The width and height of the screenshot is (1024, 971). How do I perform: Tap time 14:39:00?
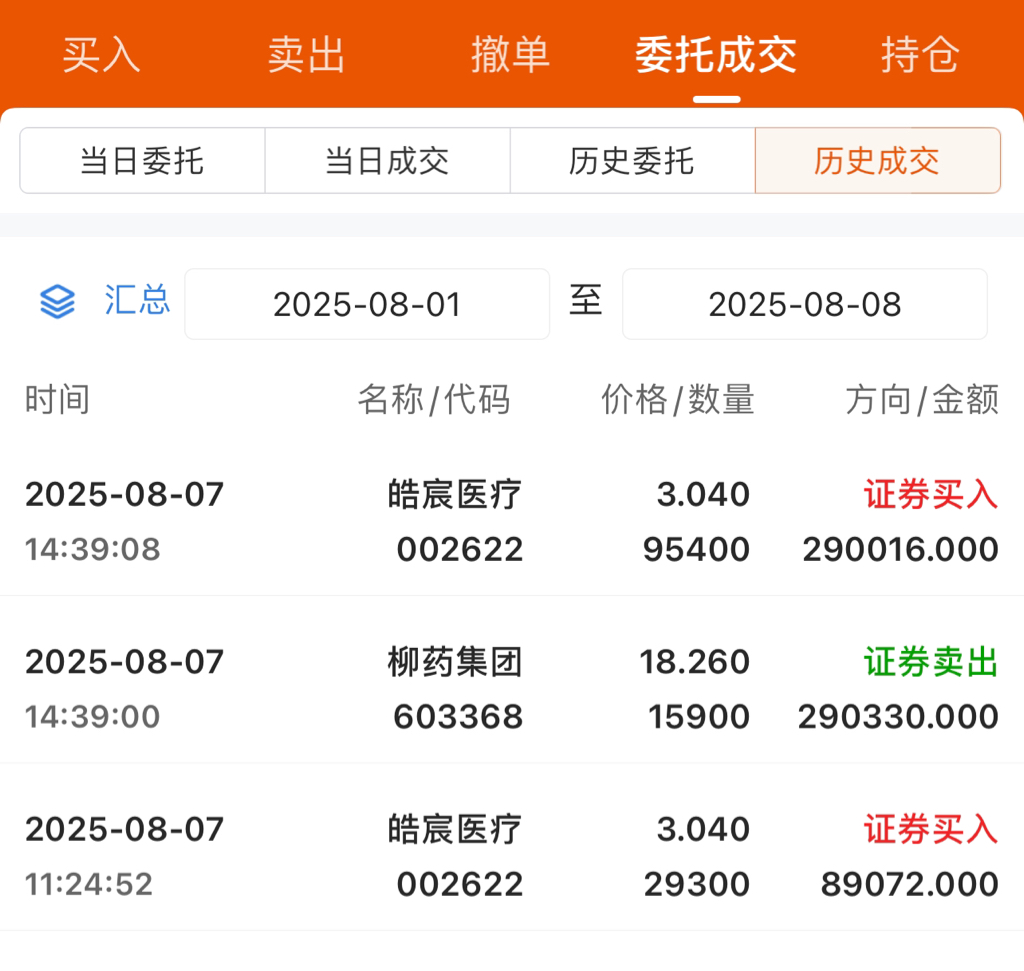click(93, 716)
